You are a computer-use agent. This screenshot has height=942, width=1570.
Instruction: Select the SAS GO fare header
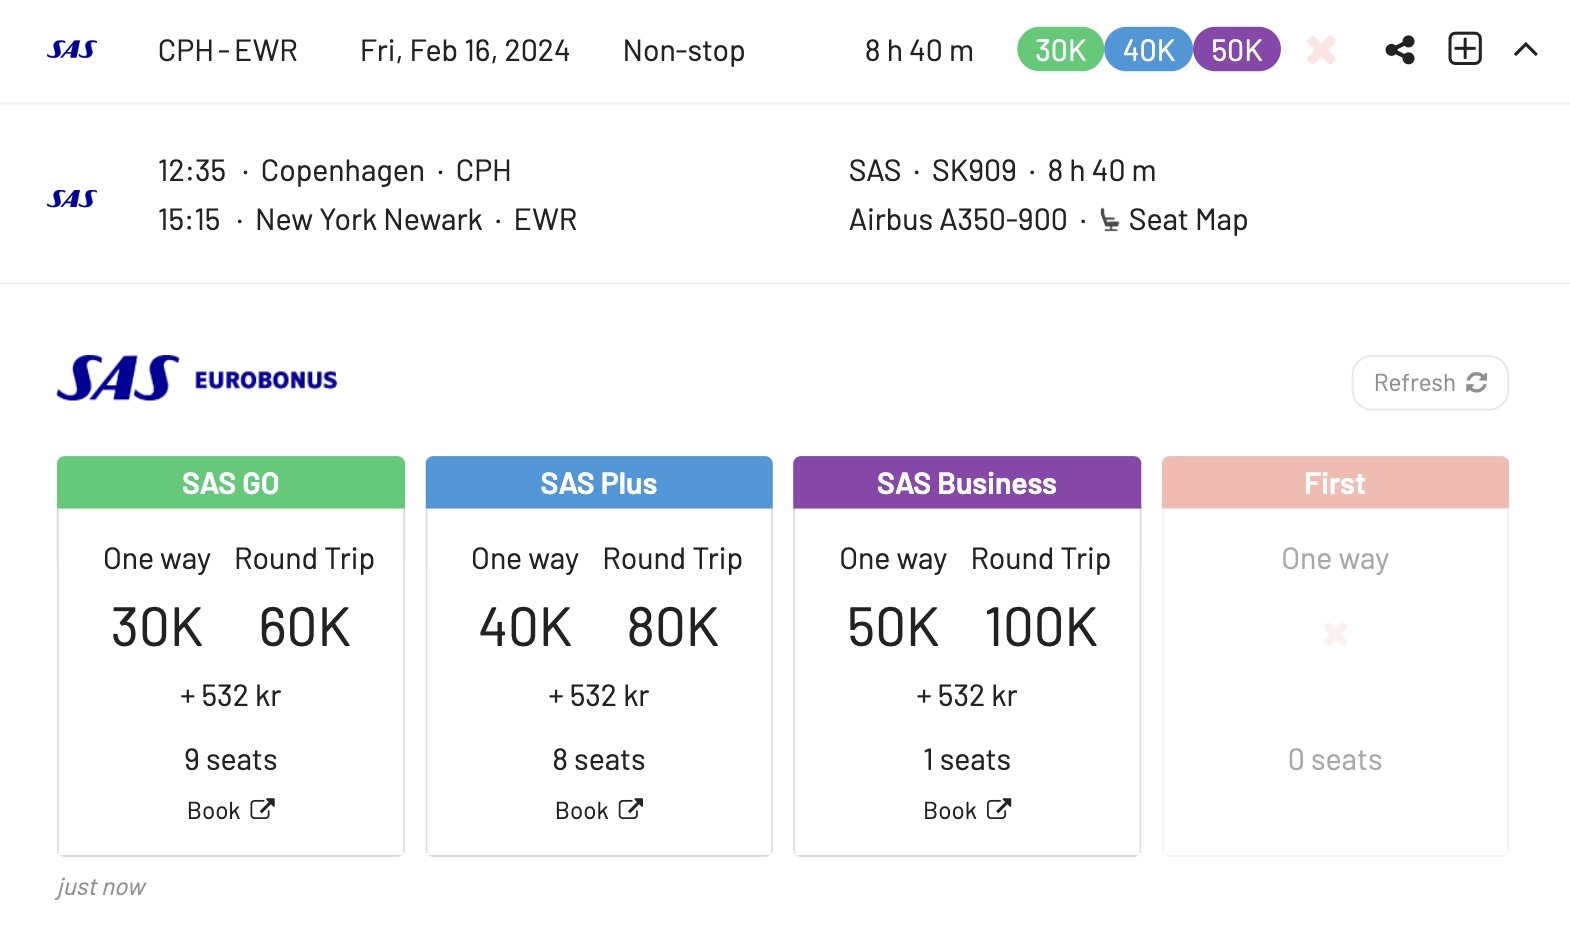click(x=231, y=483)
